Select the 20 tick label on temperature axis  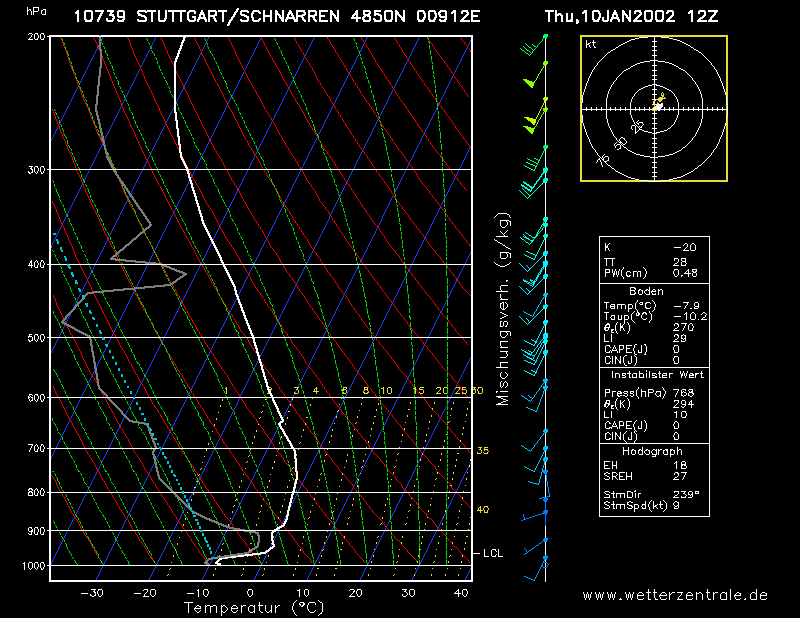(356, 593)
